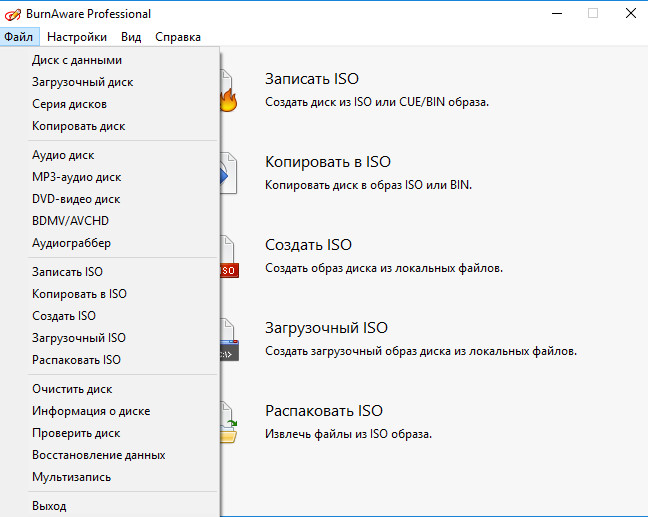Minimize the BurnAware Professional window
Screen dimensions: 648x517
click(x=557, y=14)
